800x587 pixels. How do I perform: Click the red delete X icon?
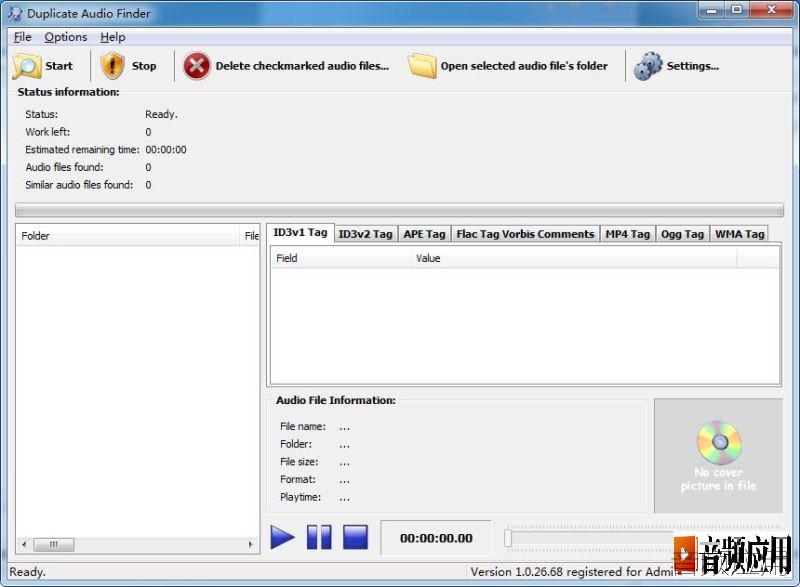[196, 66]
